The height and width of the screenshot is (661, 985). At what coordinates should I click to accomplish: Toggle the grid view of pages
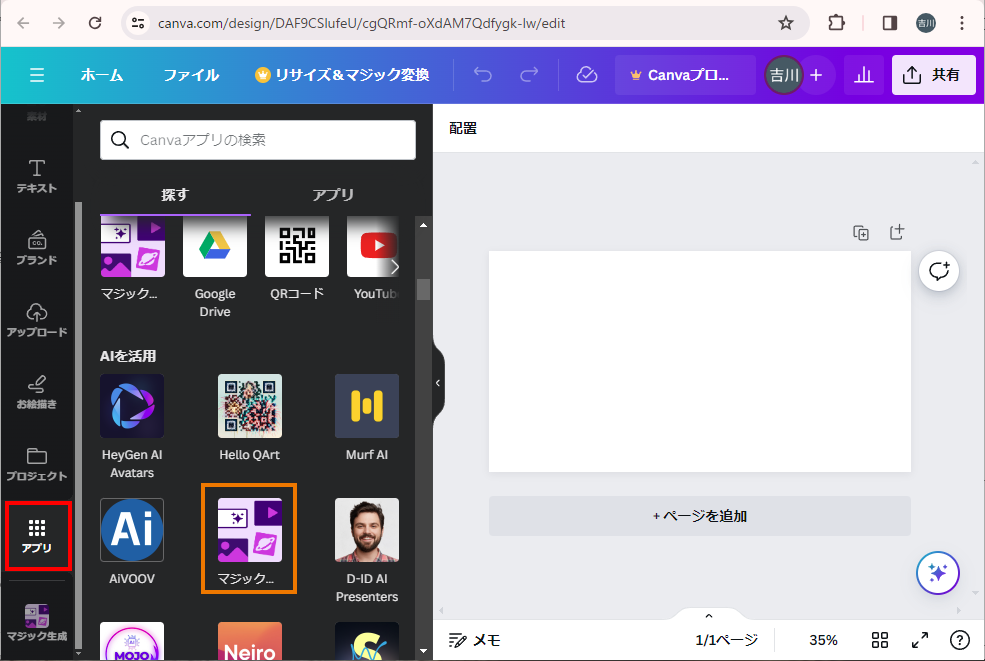click(x=880, y=640)
